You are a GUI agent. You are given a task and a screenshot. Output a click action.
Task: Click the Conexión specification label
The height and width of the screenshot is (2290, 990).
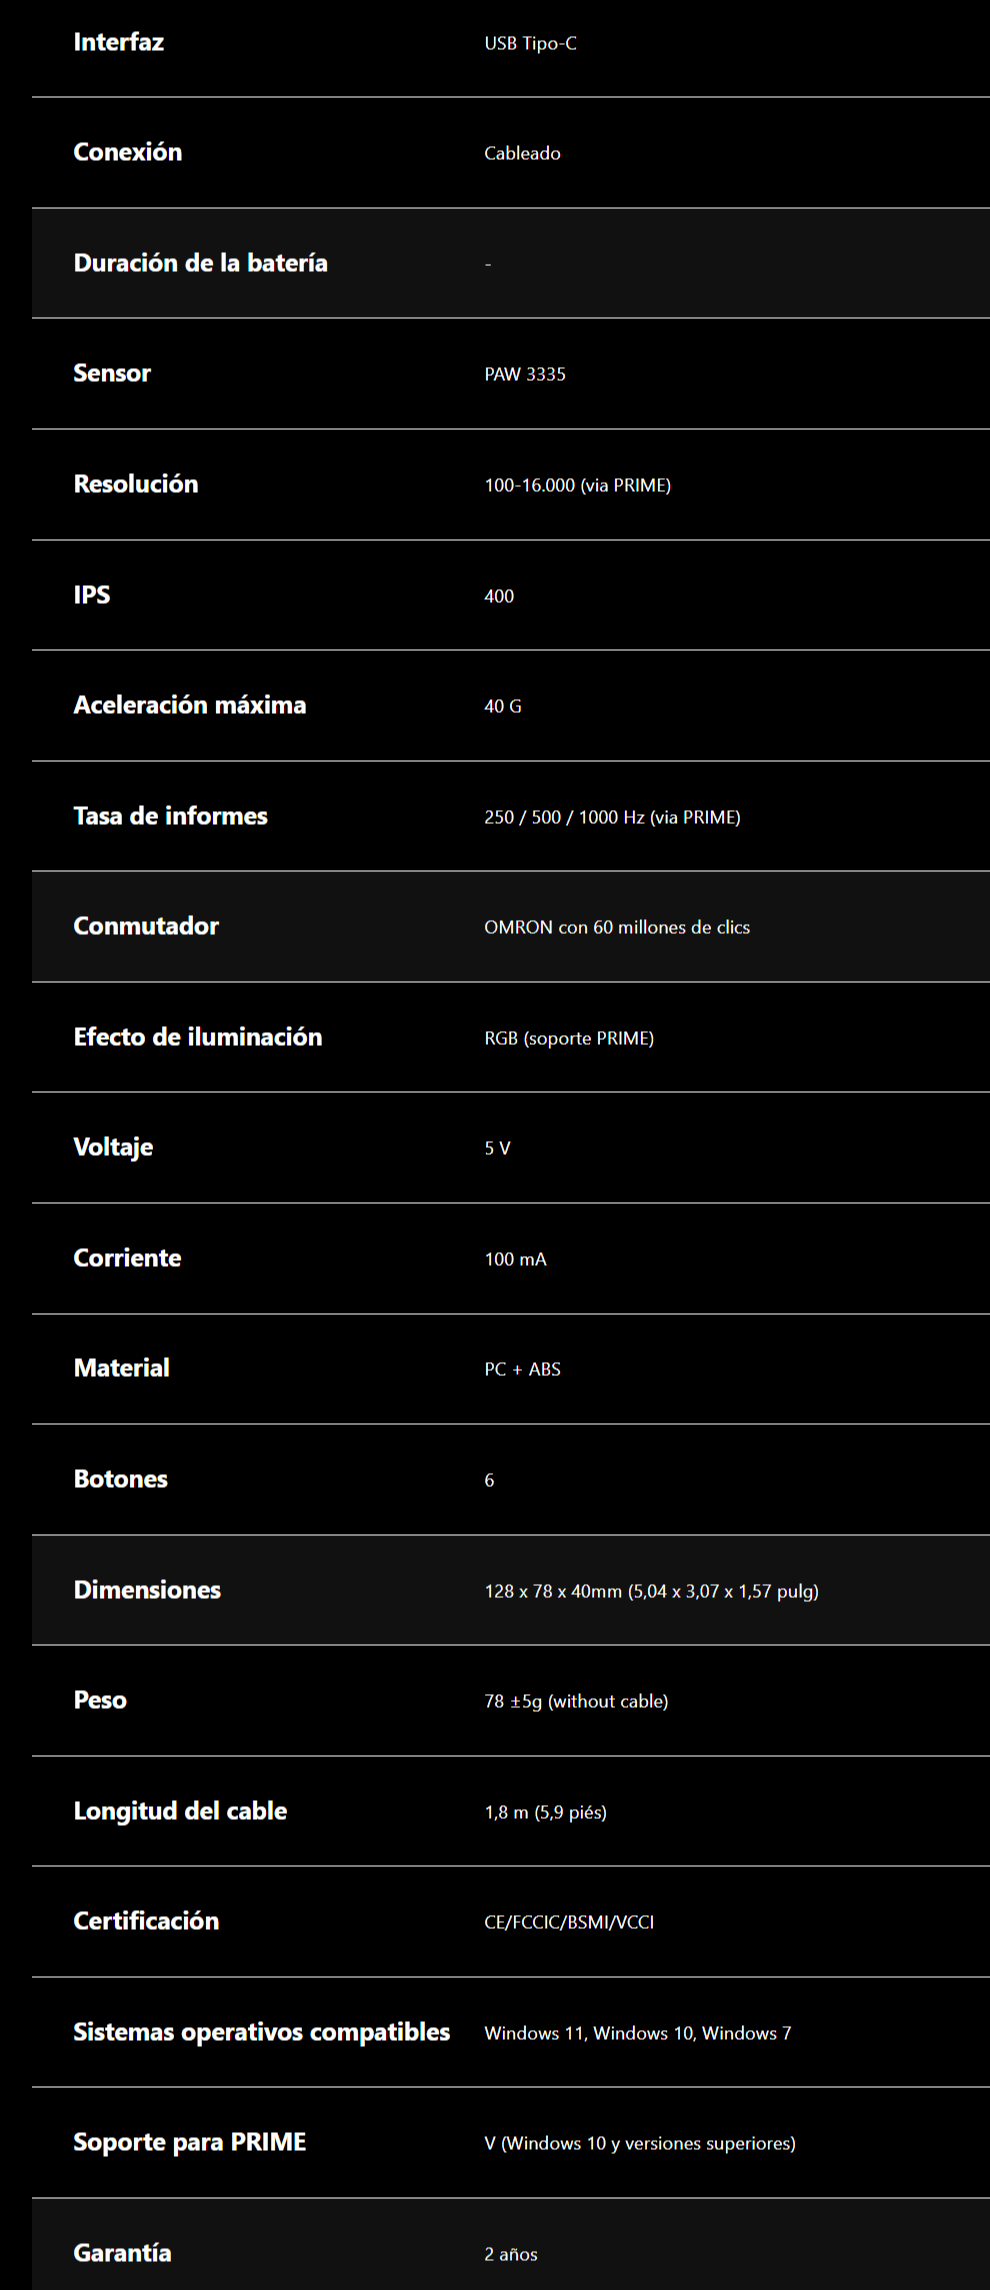[127, 152]
